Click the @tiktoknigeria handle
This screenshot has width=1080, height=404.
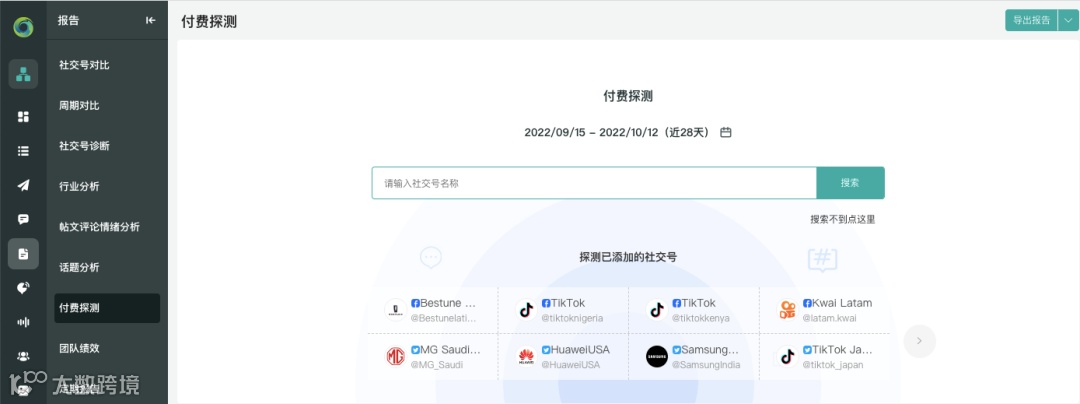point(572,318)
